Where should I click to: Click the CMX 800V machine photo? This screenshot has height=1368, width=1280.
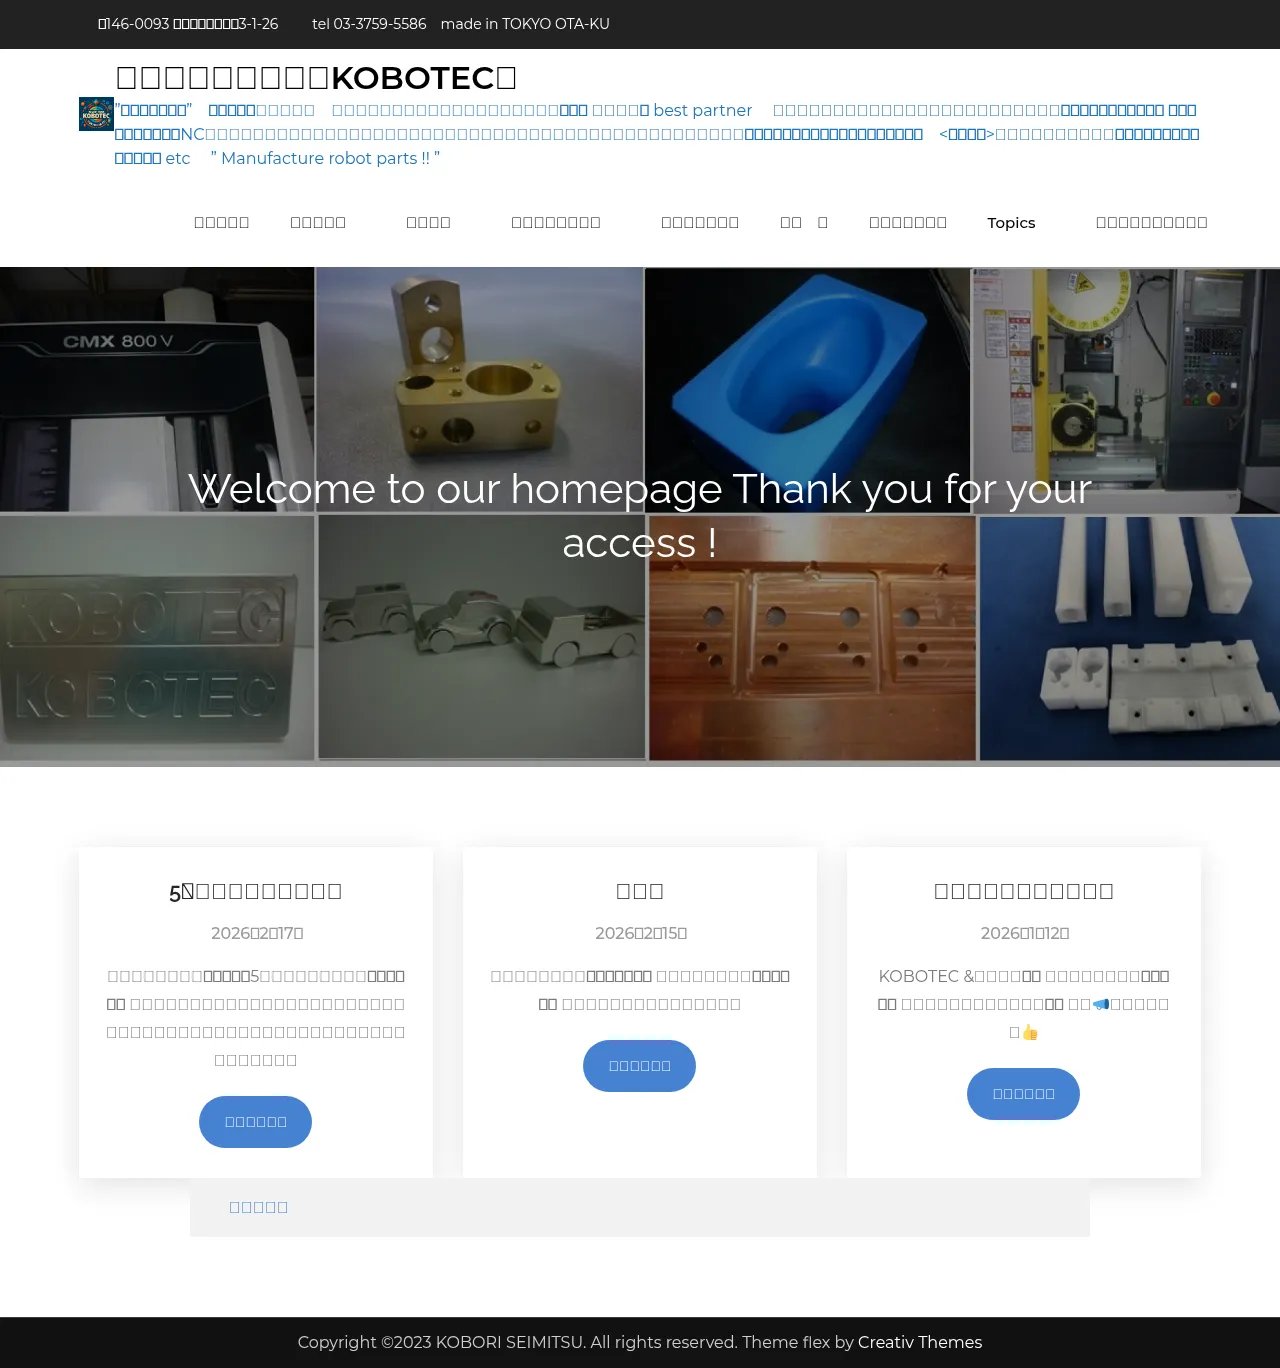(x=157, y=390)
